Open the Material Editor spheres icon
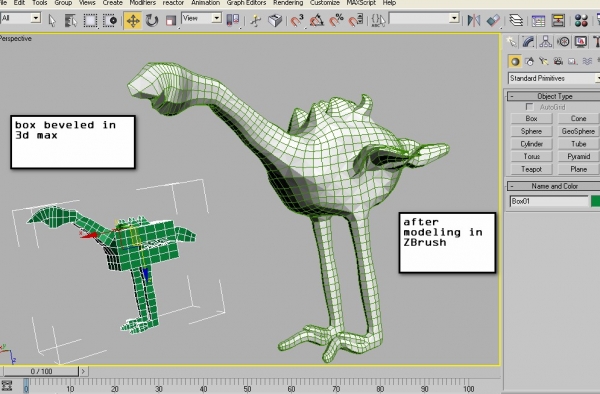 click(x=580, y=20)
